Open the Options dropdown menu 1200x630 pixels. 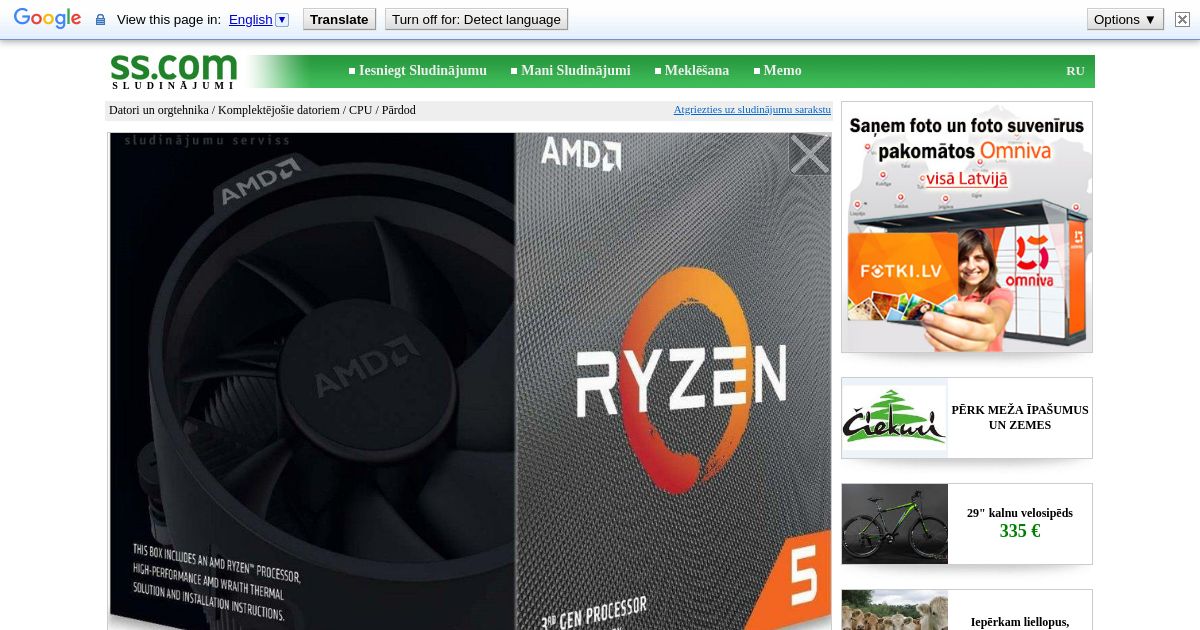(1125, 19)
